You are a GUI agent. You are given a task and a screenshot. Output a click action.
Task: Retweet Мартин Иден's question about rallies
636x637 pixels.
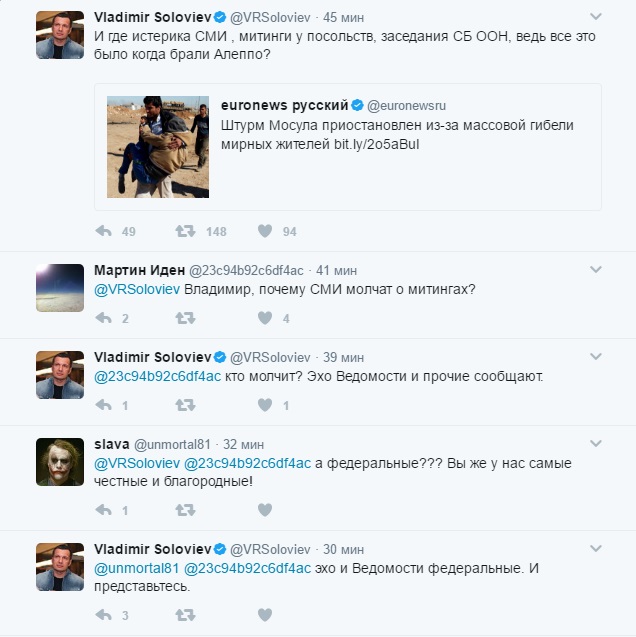185,318
